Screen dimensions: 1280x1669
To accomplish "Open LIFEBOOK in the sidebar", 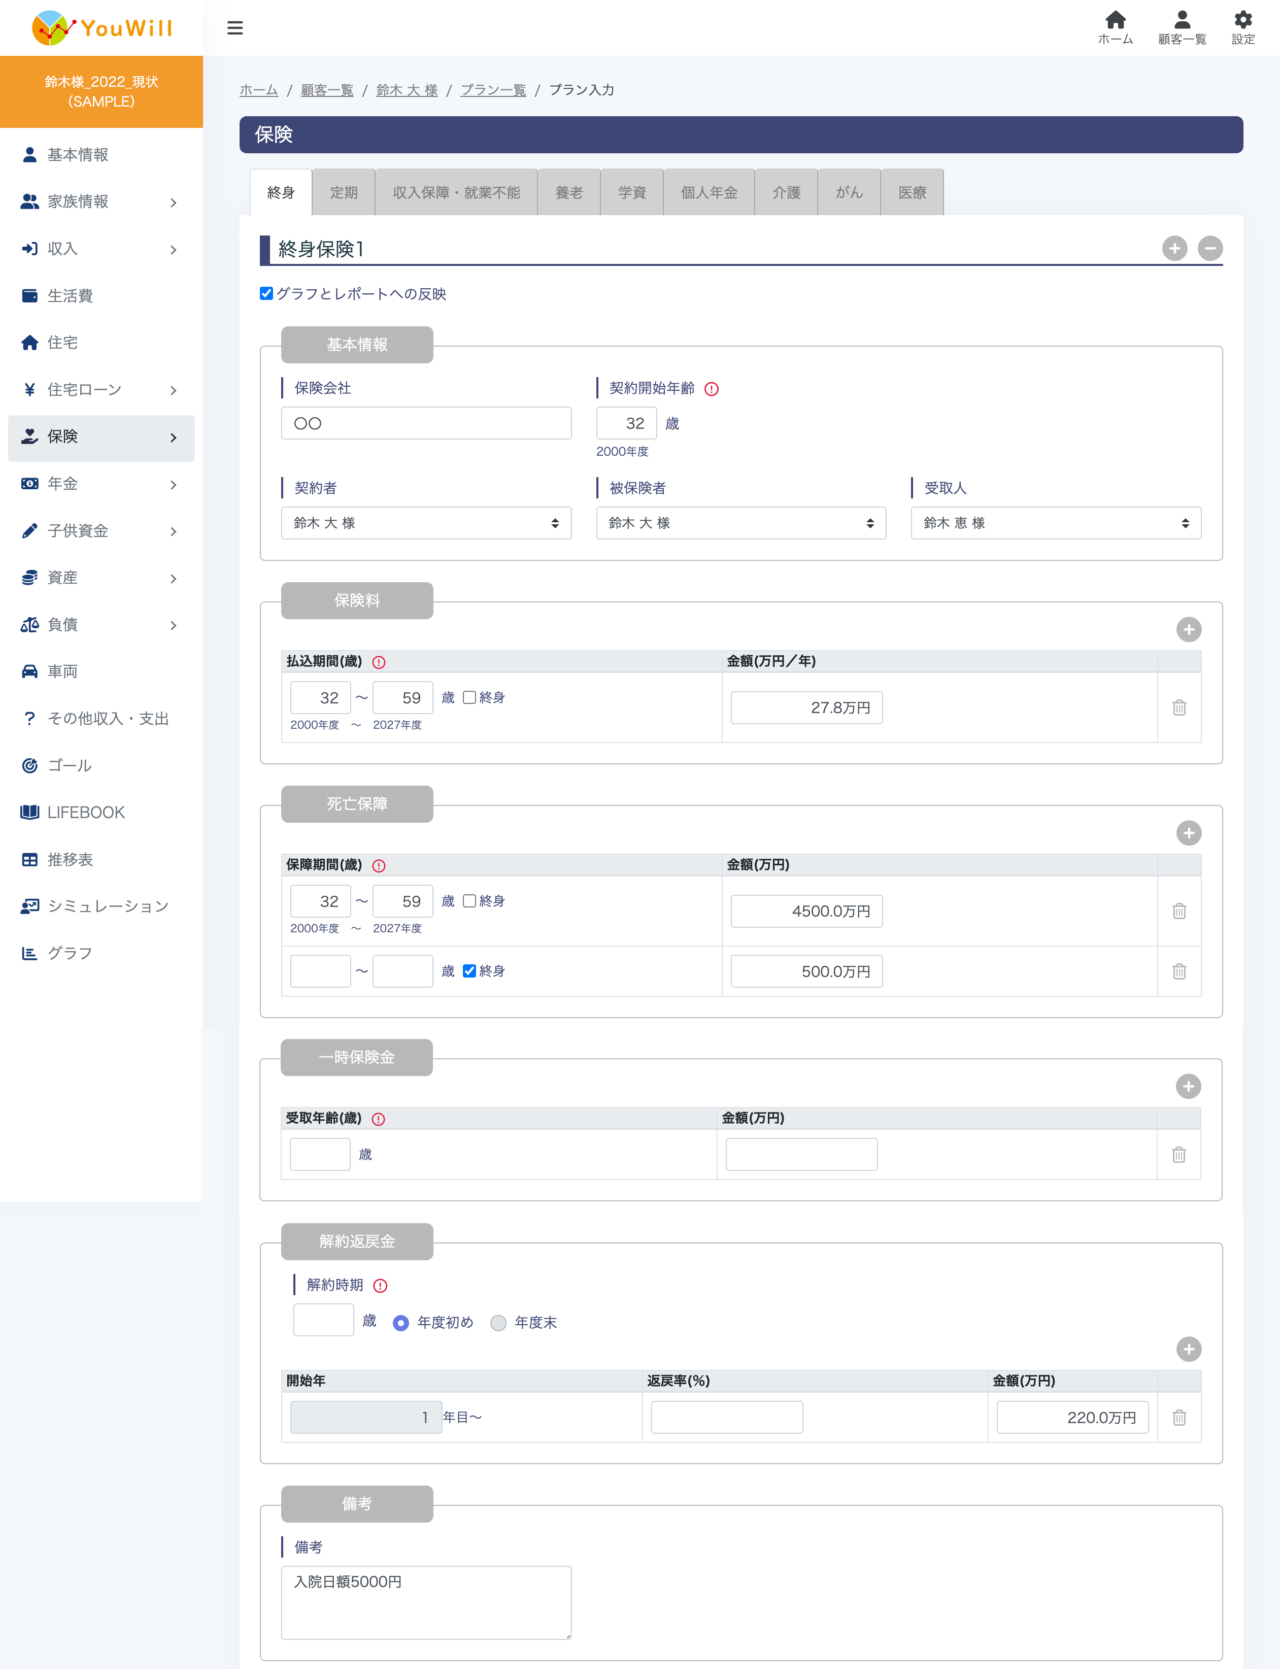I will click(86, 813).
